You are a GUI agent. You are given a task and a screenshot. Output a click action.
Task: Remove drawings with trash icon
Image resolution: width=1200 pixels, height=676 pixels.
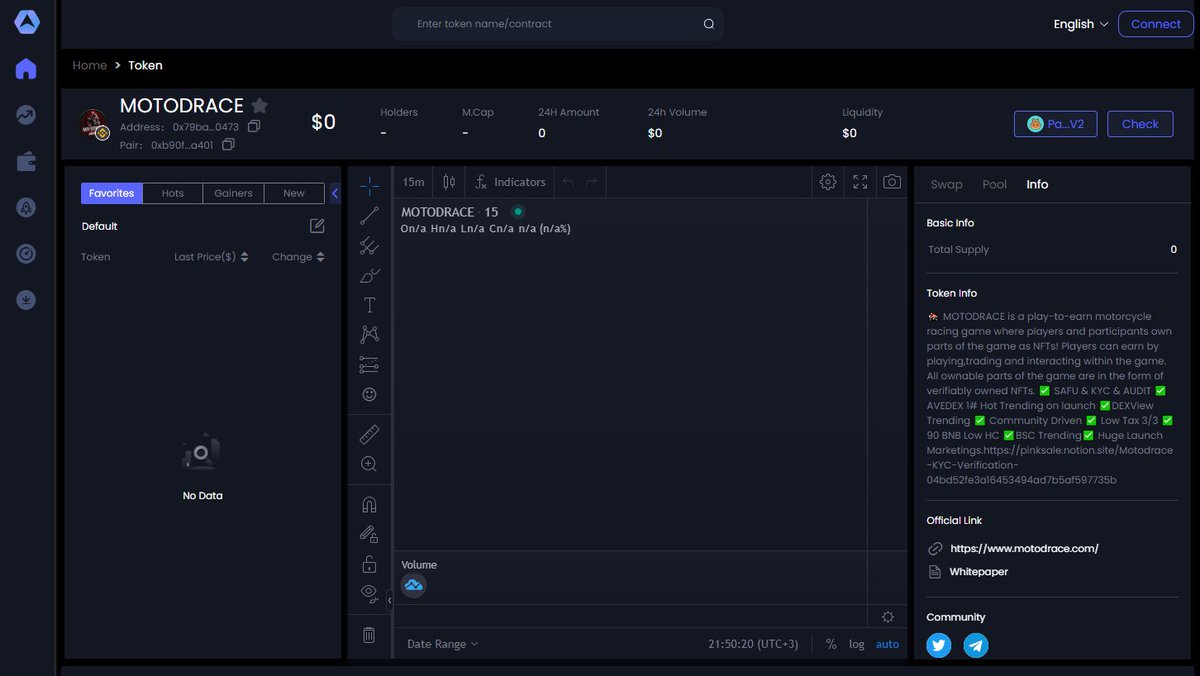click(369, 635)
